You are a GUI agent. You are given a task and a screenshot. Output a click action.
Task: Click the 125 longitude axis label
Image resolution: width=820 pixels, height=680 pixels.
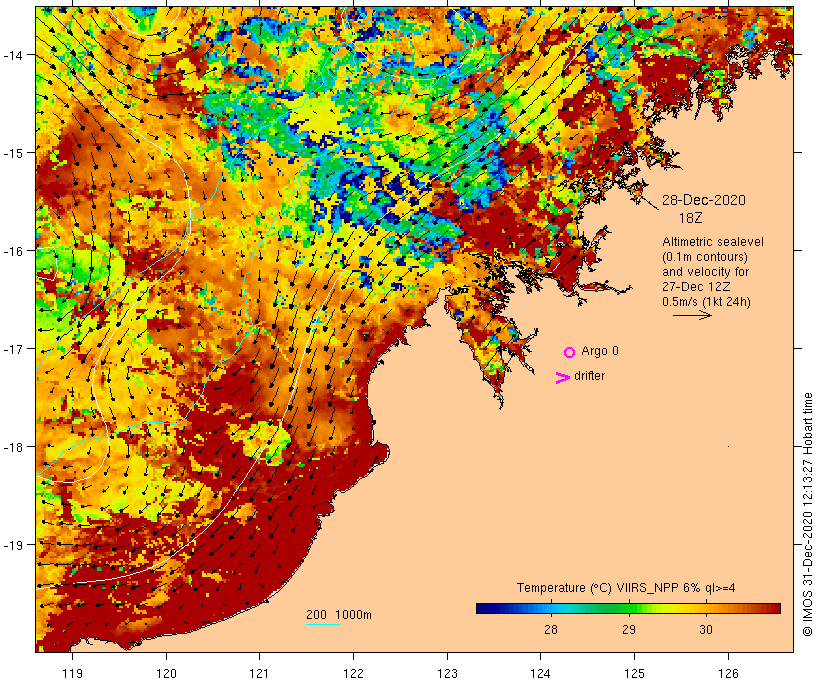click(634, 673)
